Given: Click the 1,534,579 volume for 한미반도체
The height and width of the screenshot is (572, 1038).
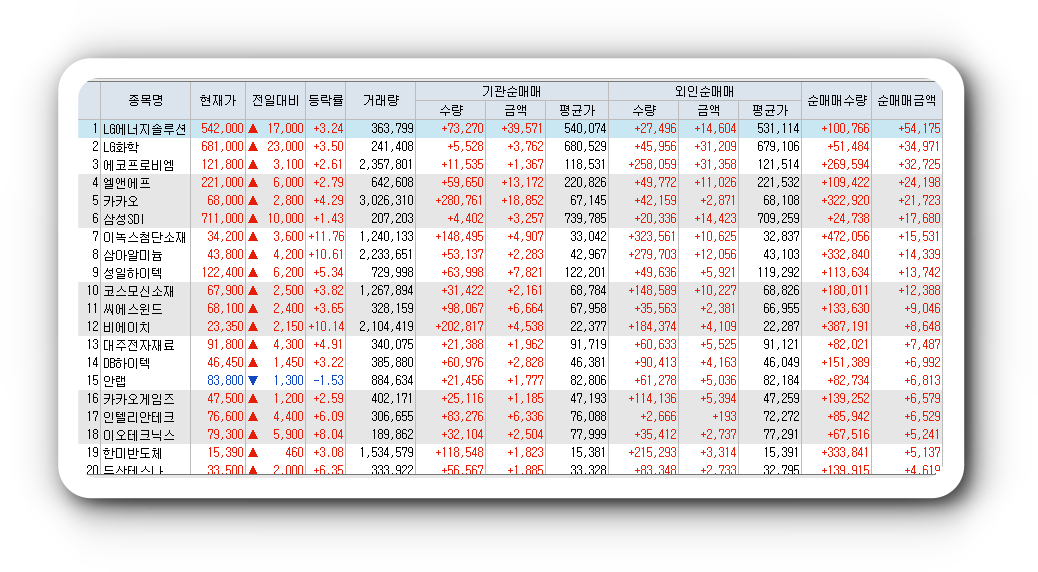Looking at the screenshot, I should pyautogui.click(x=387, y=453).
